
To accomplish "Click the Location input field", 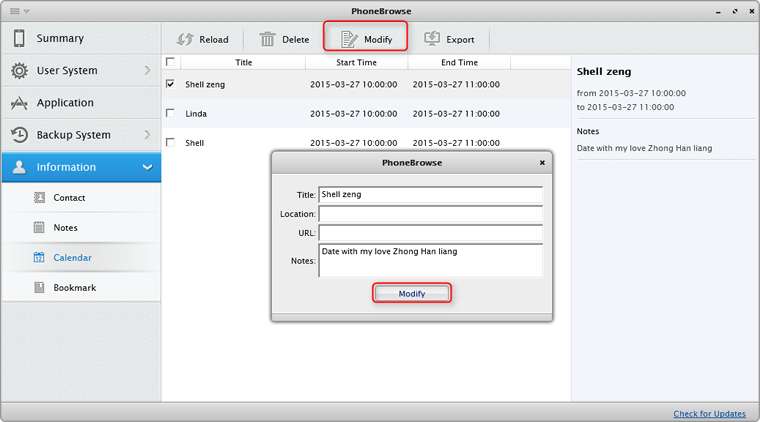I will 430,214.
